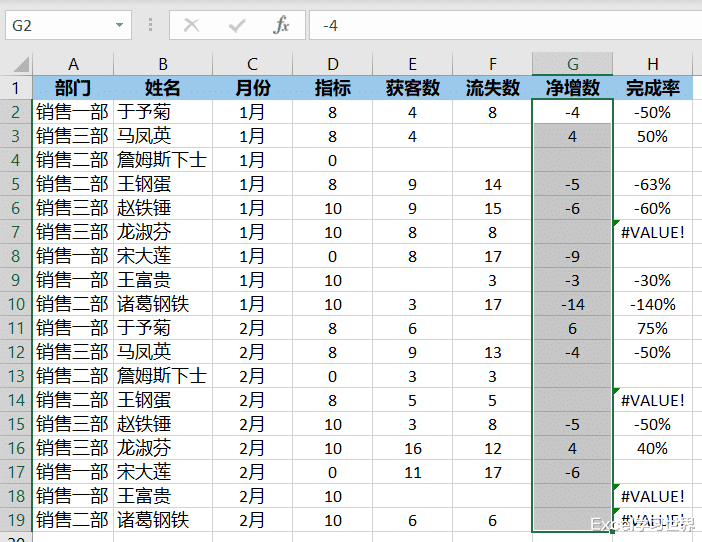
Task: Click the 流失数 header cell
Action: click(492, 88)
